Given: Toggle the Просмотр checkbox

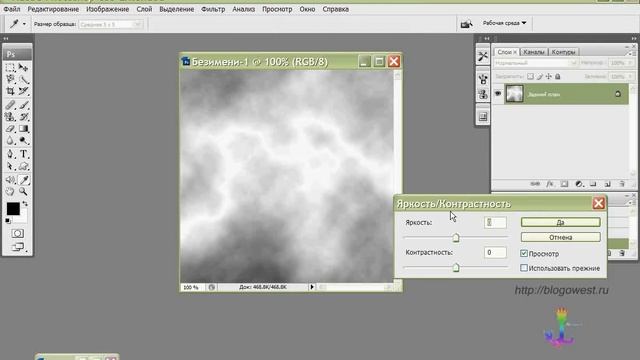Looking at the screenshot, I should point(524,253).
